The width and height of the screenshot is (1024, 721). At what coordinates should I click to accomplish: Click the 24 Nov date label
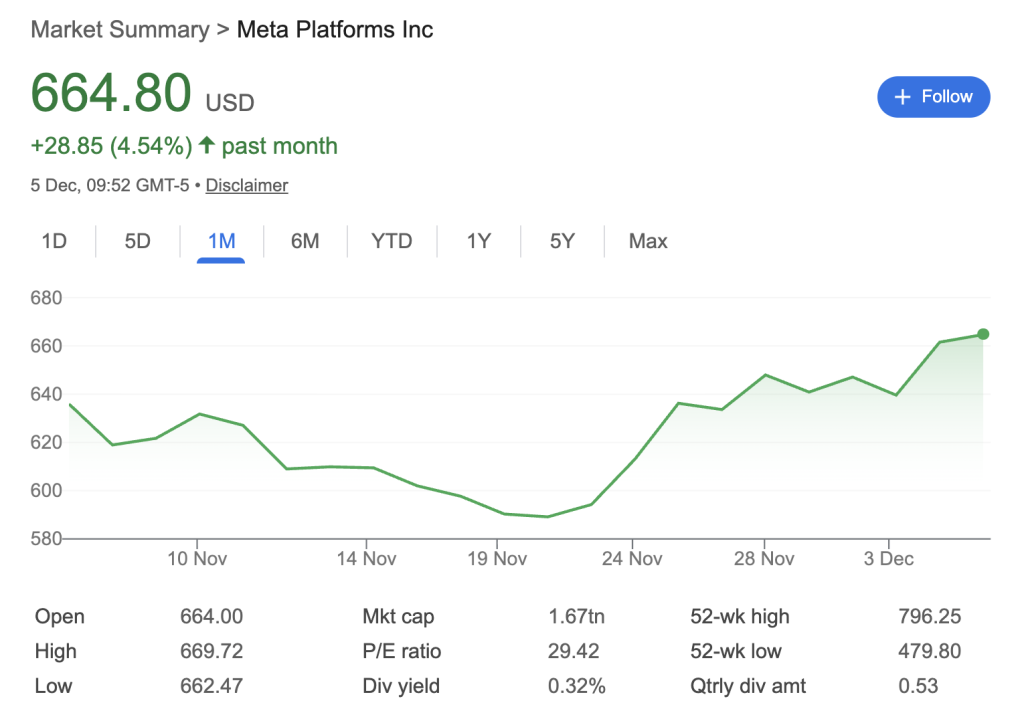tap(632, 558)
